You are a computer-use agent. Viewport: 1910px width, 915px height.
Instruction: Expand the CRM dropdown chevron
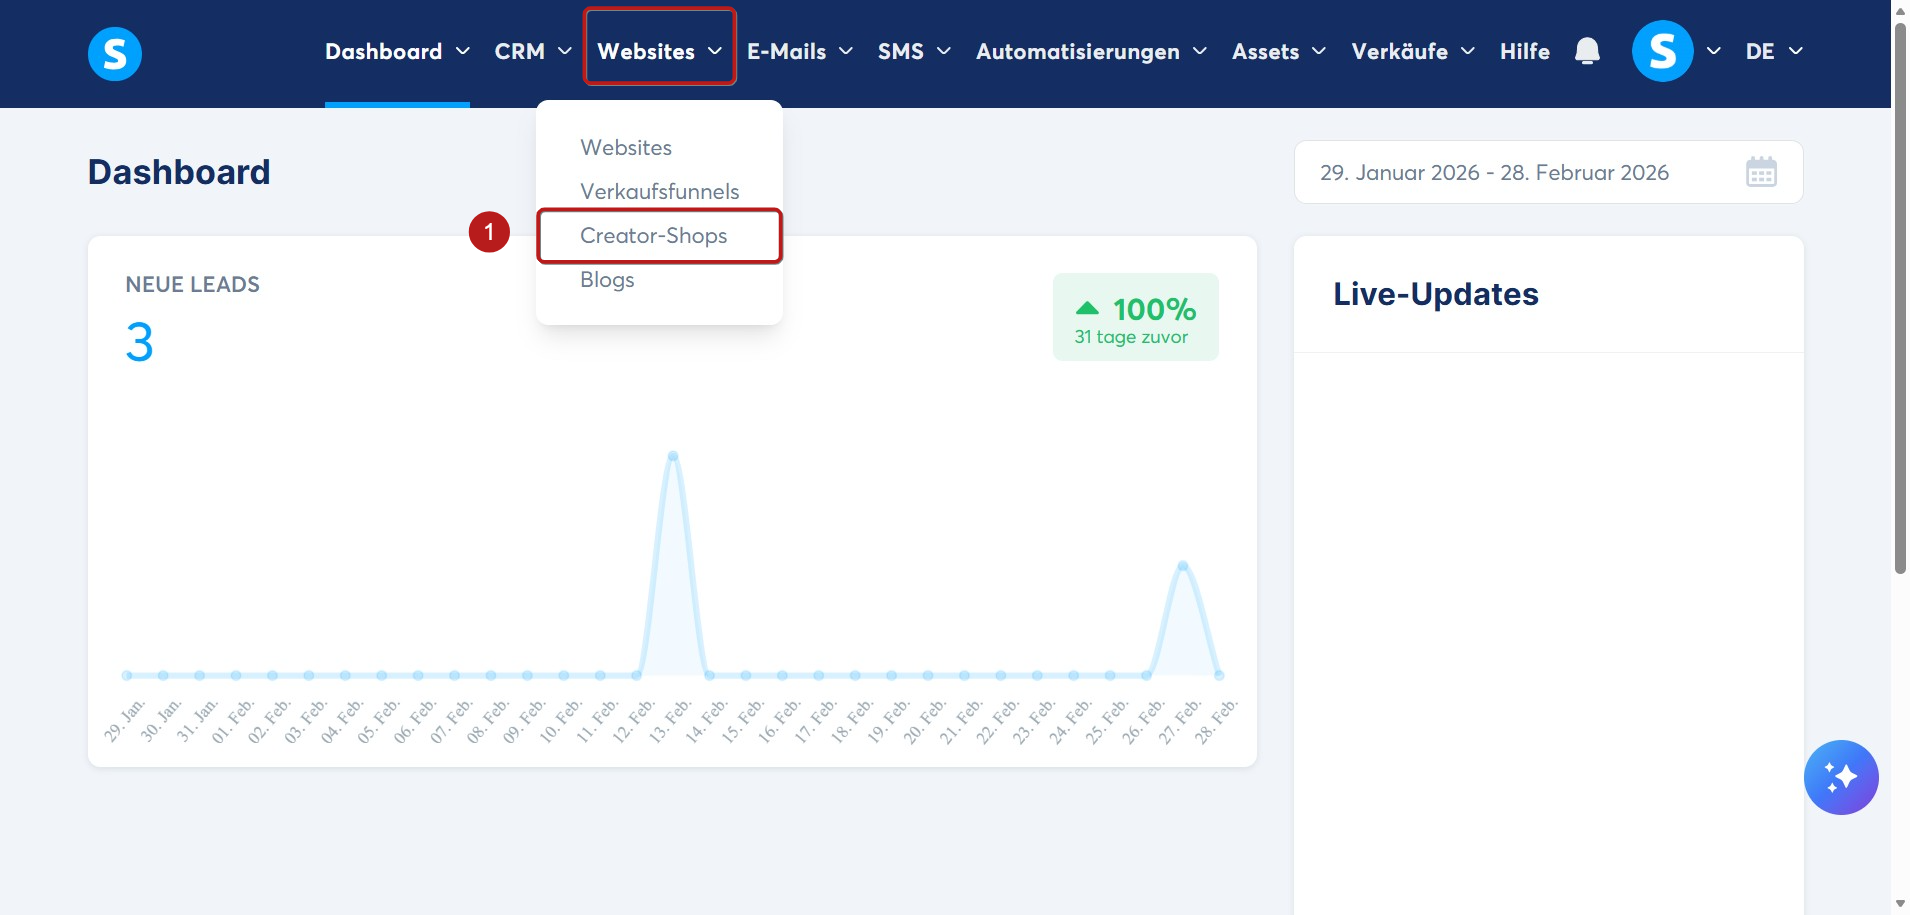pyautogui.click(x=565, y=51)
